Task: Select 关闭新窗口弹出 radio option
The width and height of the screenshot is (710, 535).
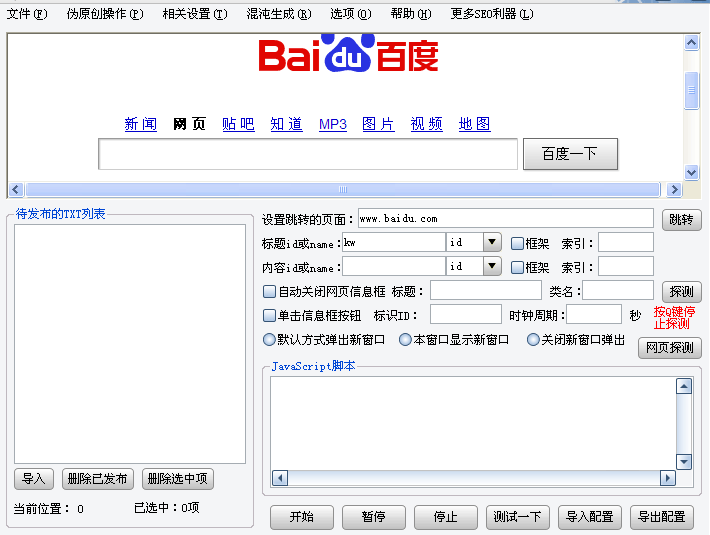Action: click(x=533, y=339)
